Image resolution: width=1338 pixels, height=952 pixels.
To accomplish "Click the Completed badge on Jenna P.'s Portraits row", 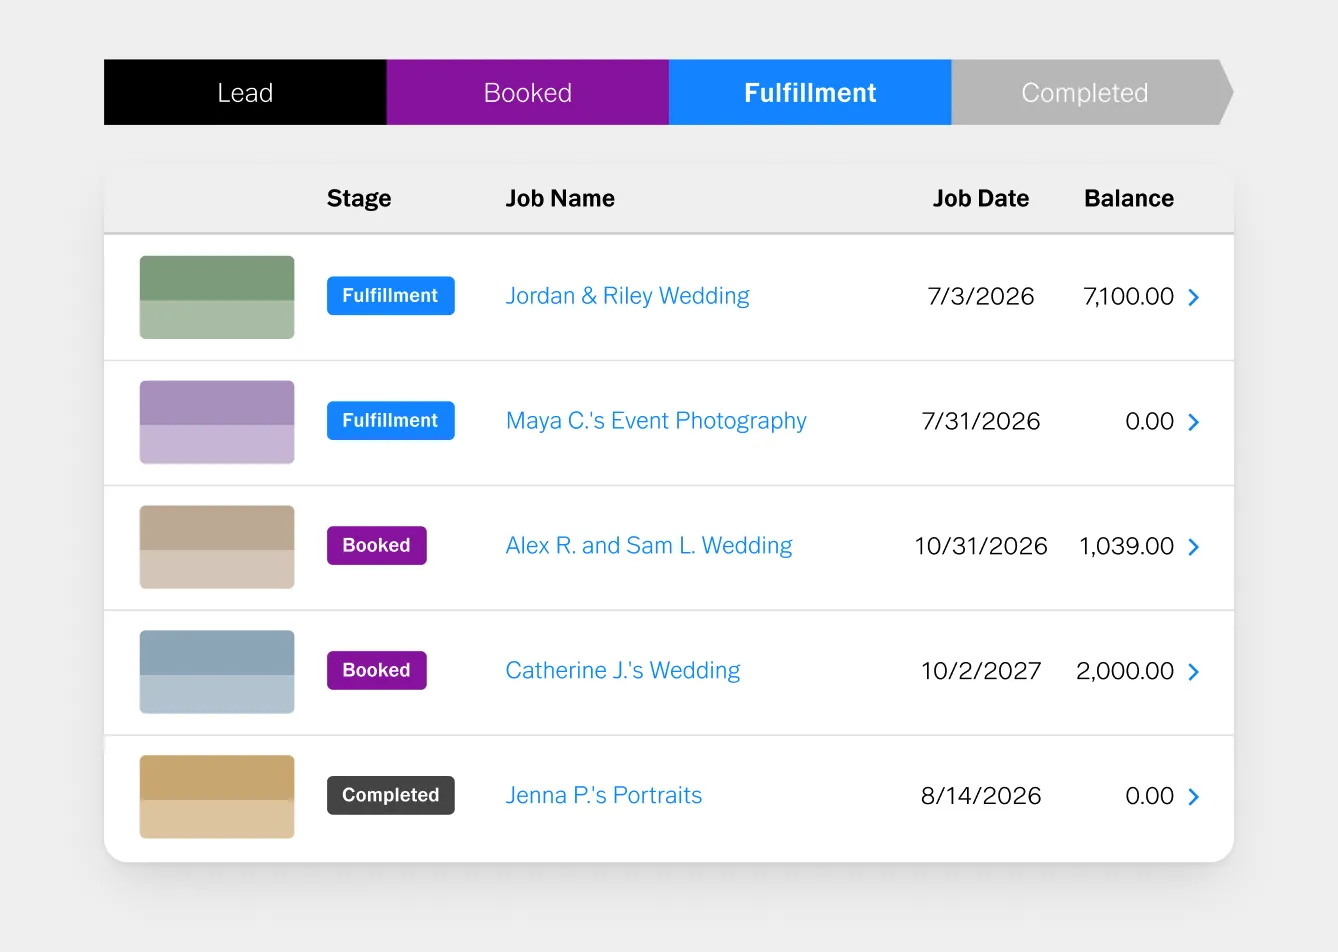I will click(391, 796).
